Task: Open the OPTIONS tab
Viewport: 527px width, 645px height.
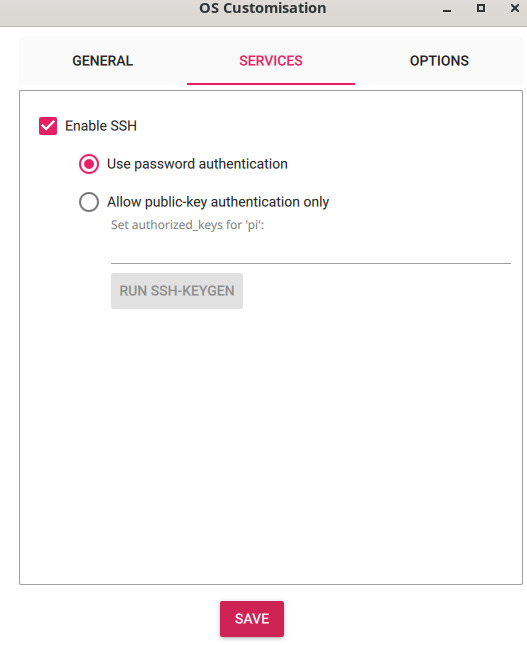Action: pos(439,61)
